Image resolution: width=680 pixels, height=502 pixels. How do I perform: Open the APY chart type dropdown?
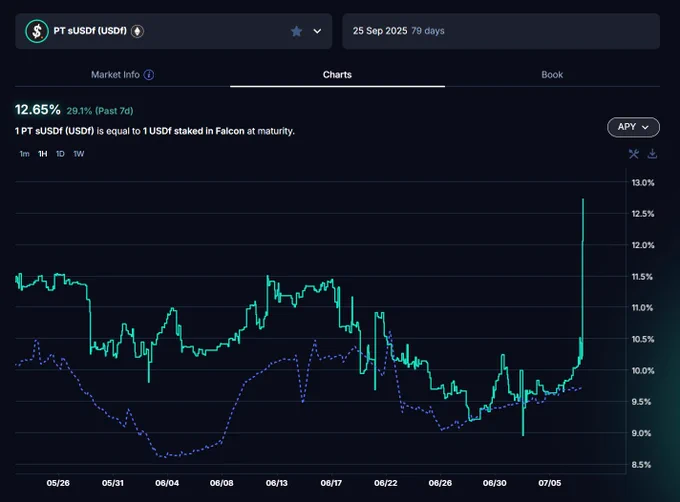pos(633,127)
